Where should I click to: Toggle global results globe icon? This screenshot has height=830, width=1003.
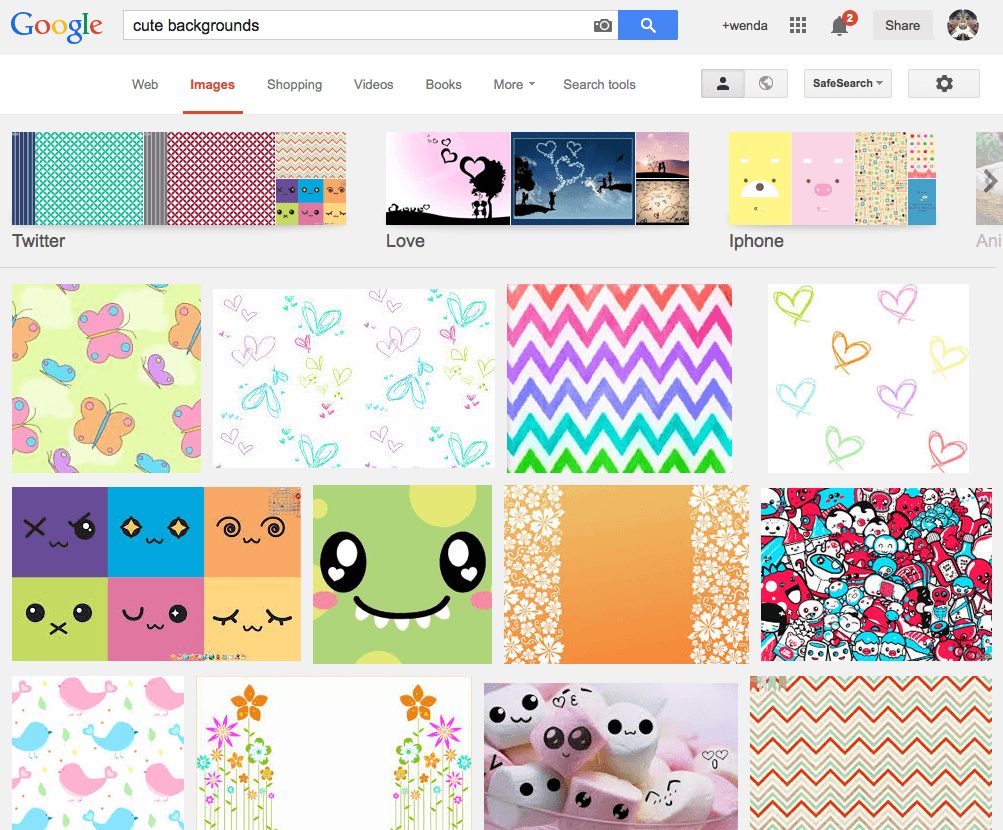pos(766,83)
